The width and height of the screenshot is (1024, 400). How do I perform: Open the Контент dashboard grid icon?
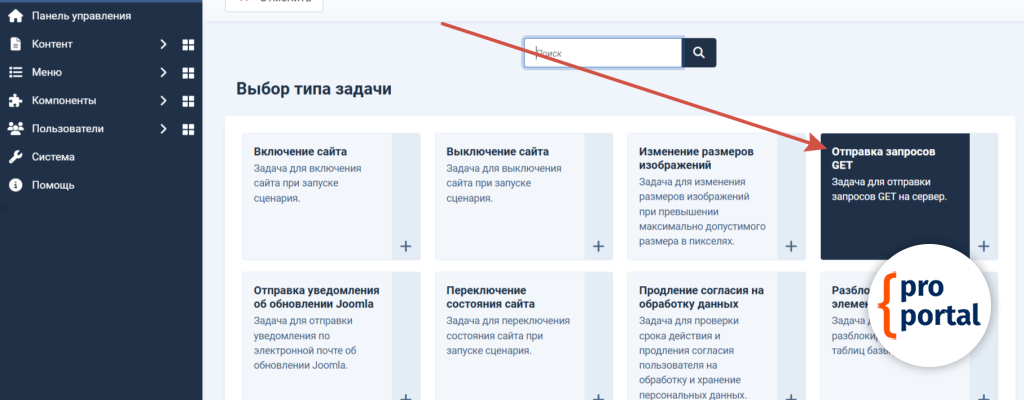188,45
